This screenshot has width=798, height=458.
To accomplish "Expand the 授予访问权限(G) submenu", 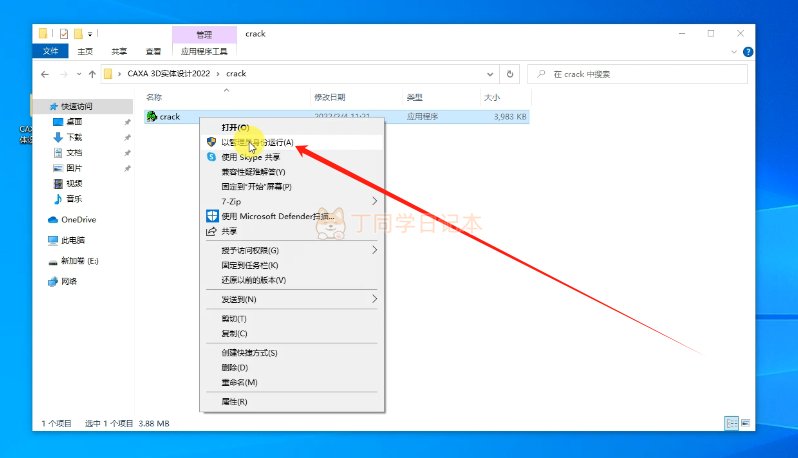I will (x=375, y=250).
